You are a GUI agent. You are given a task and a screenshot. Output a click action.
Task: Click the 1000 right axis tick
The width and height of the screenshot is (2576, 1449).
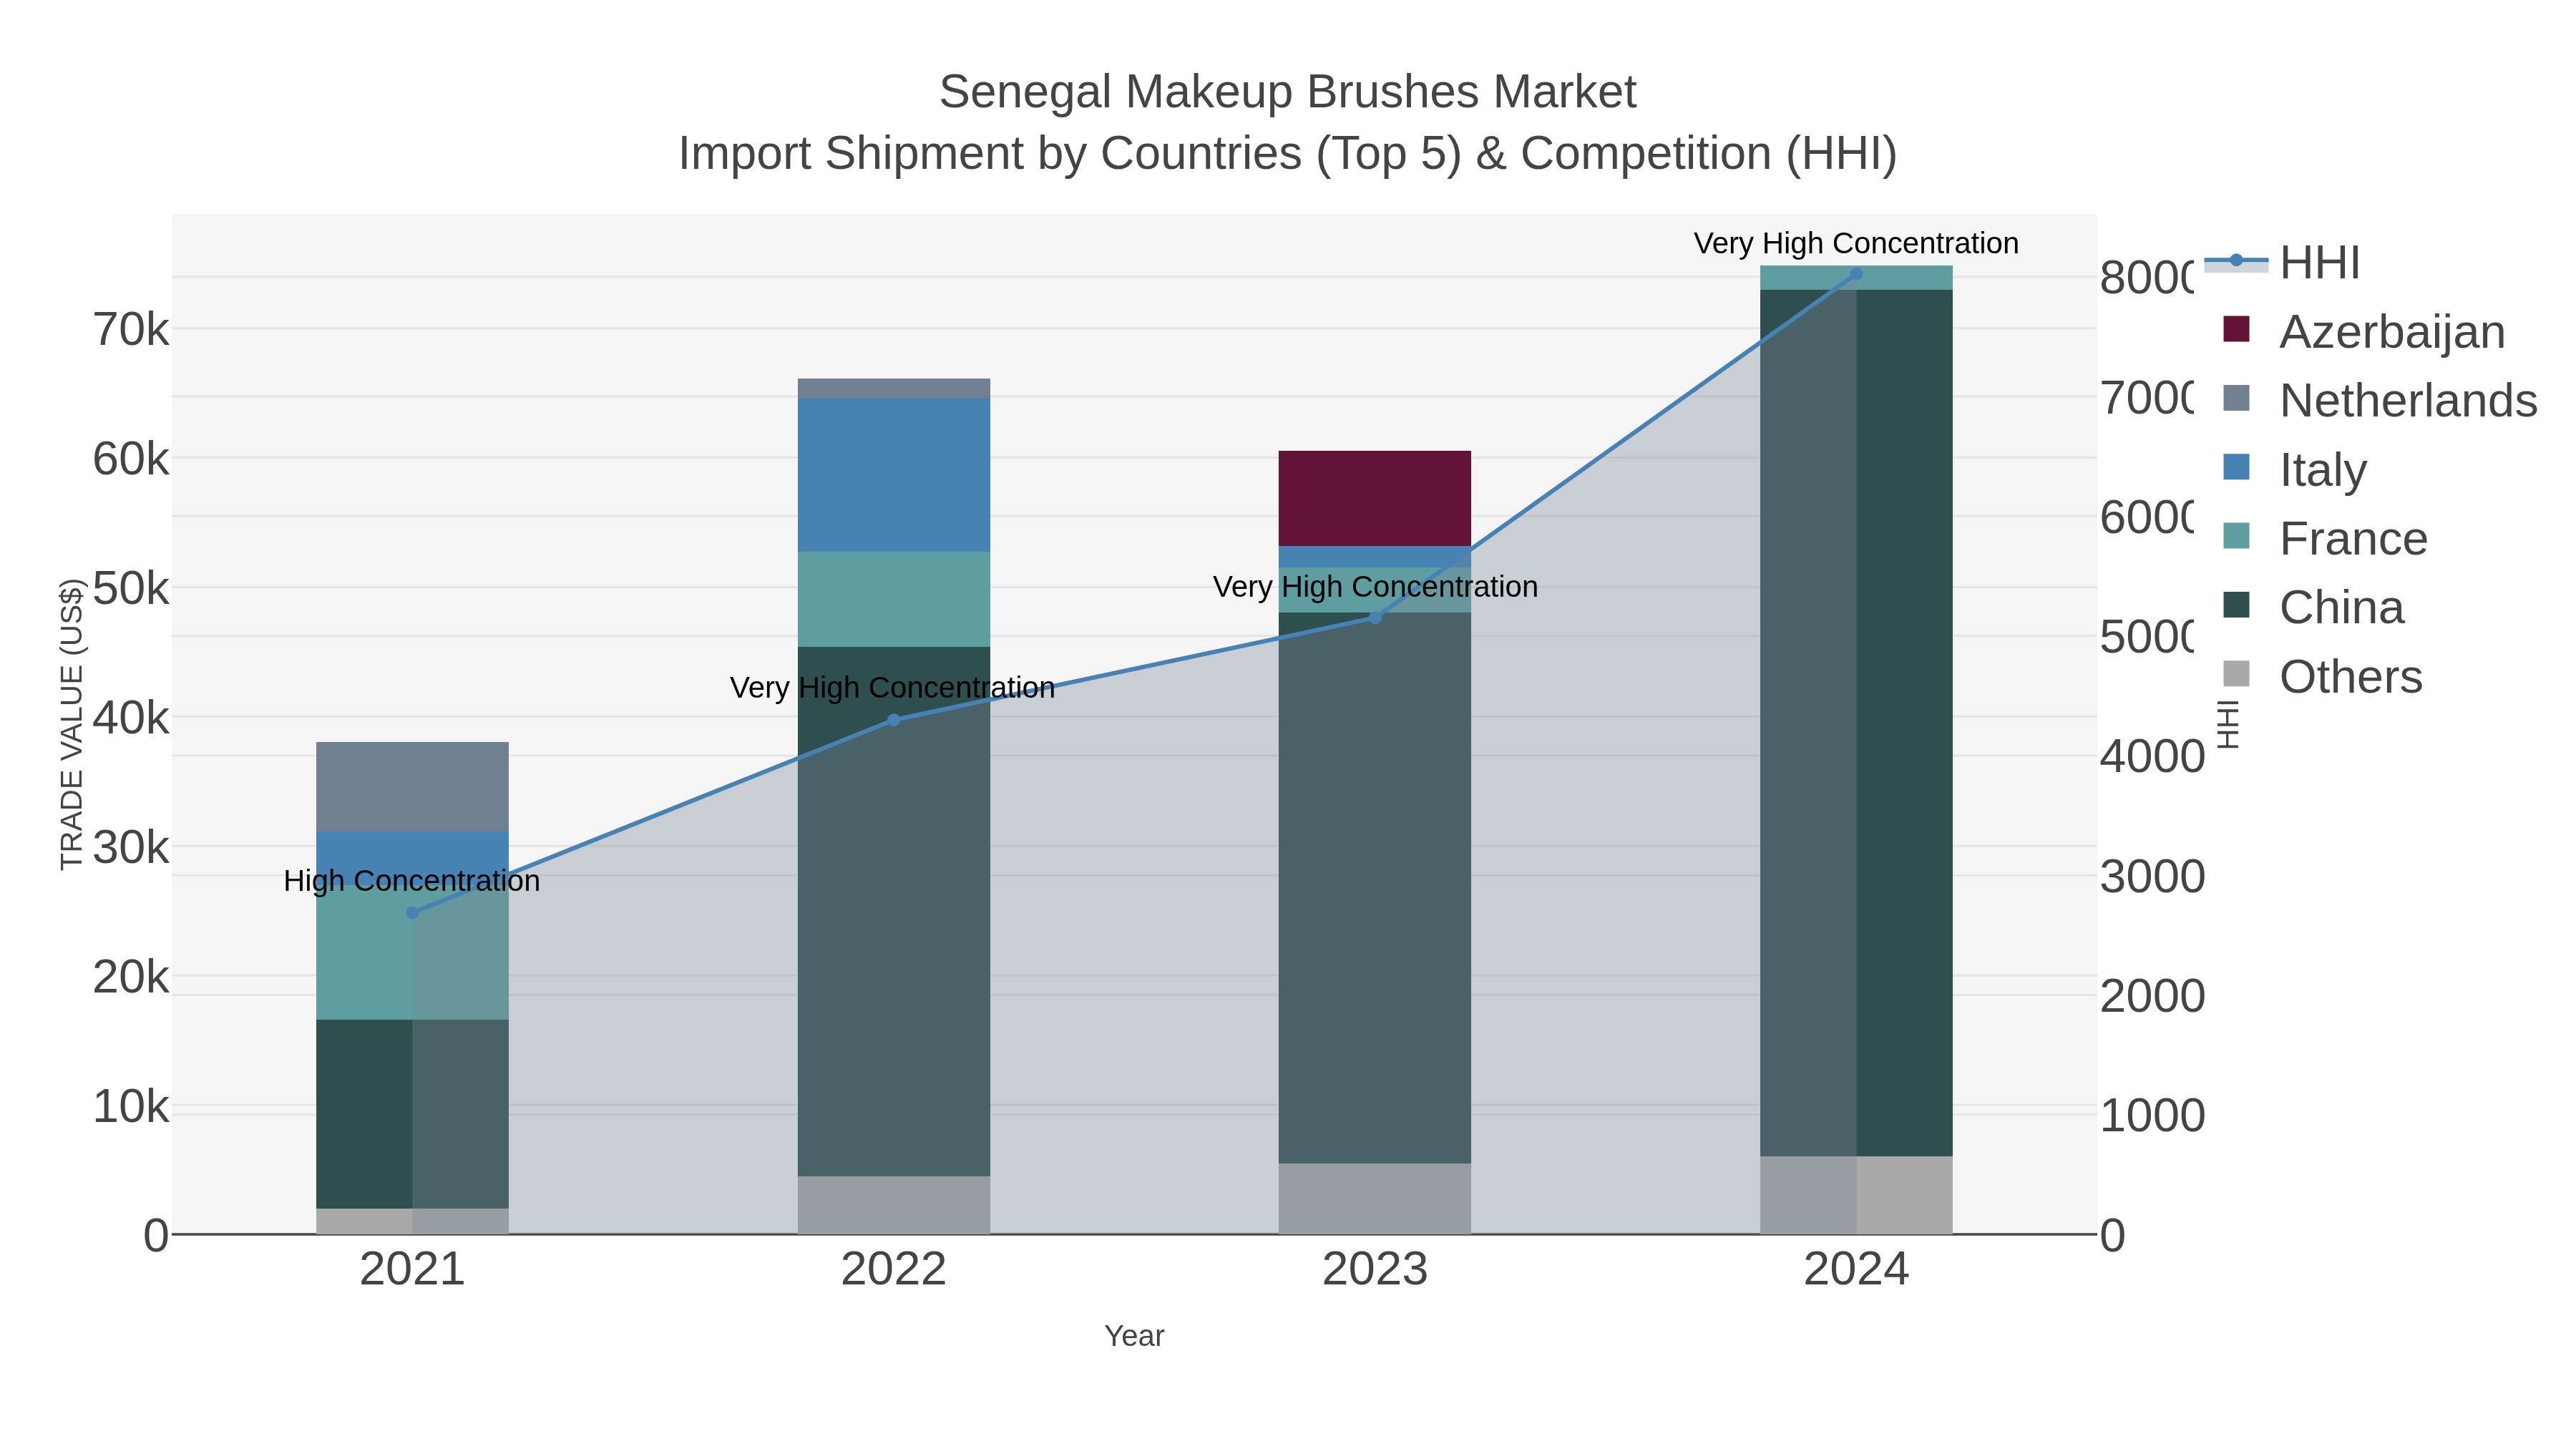coord(2152,1116)
